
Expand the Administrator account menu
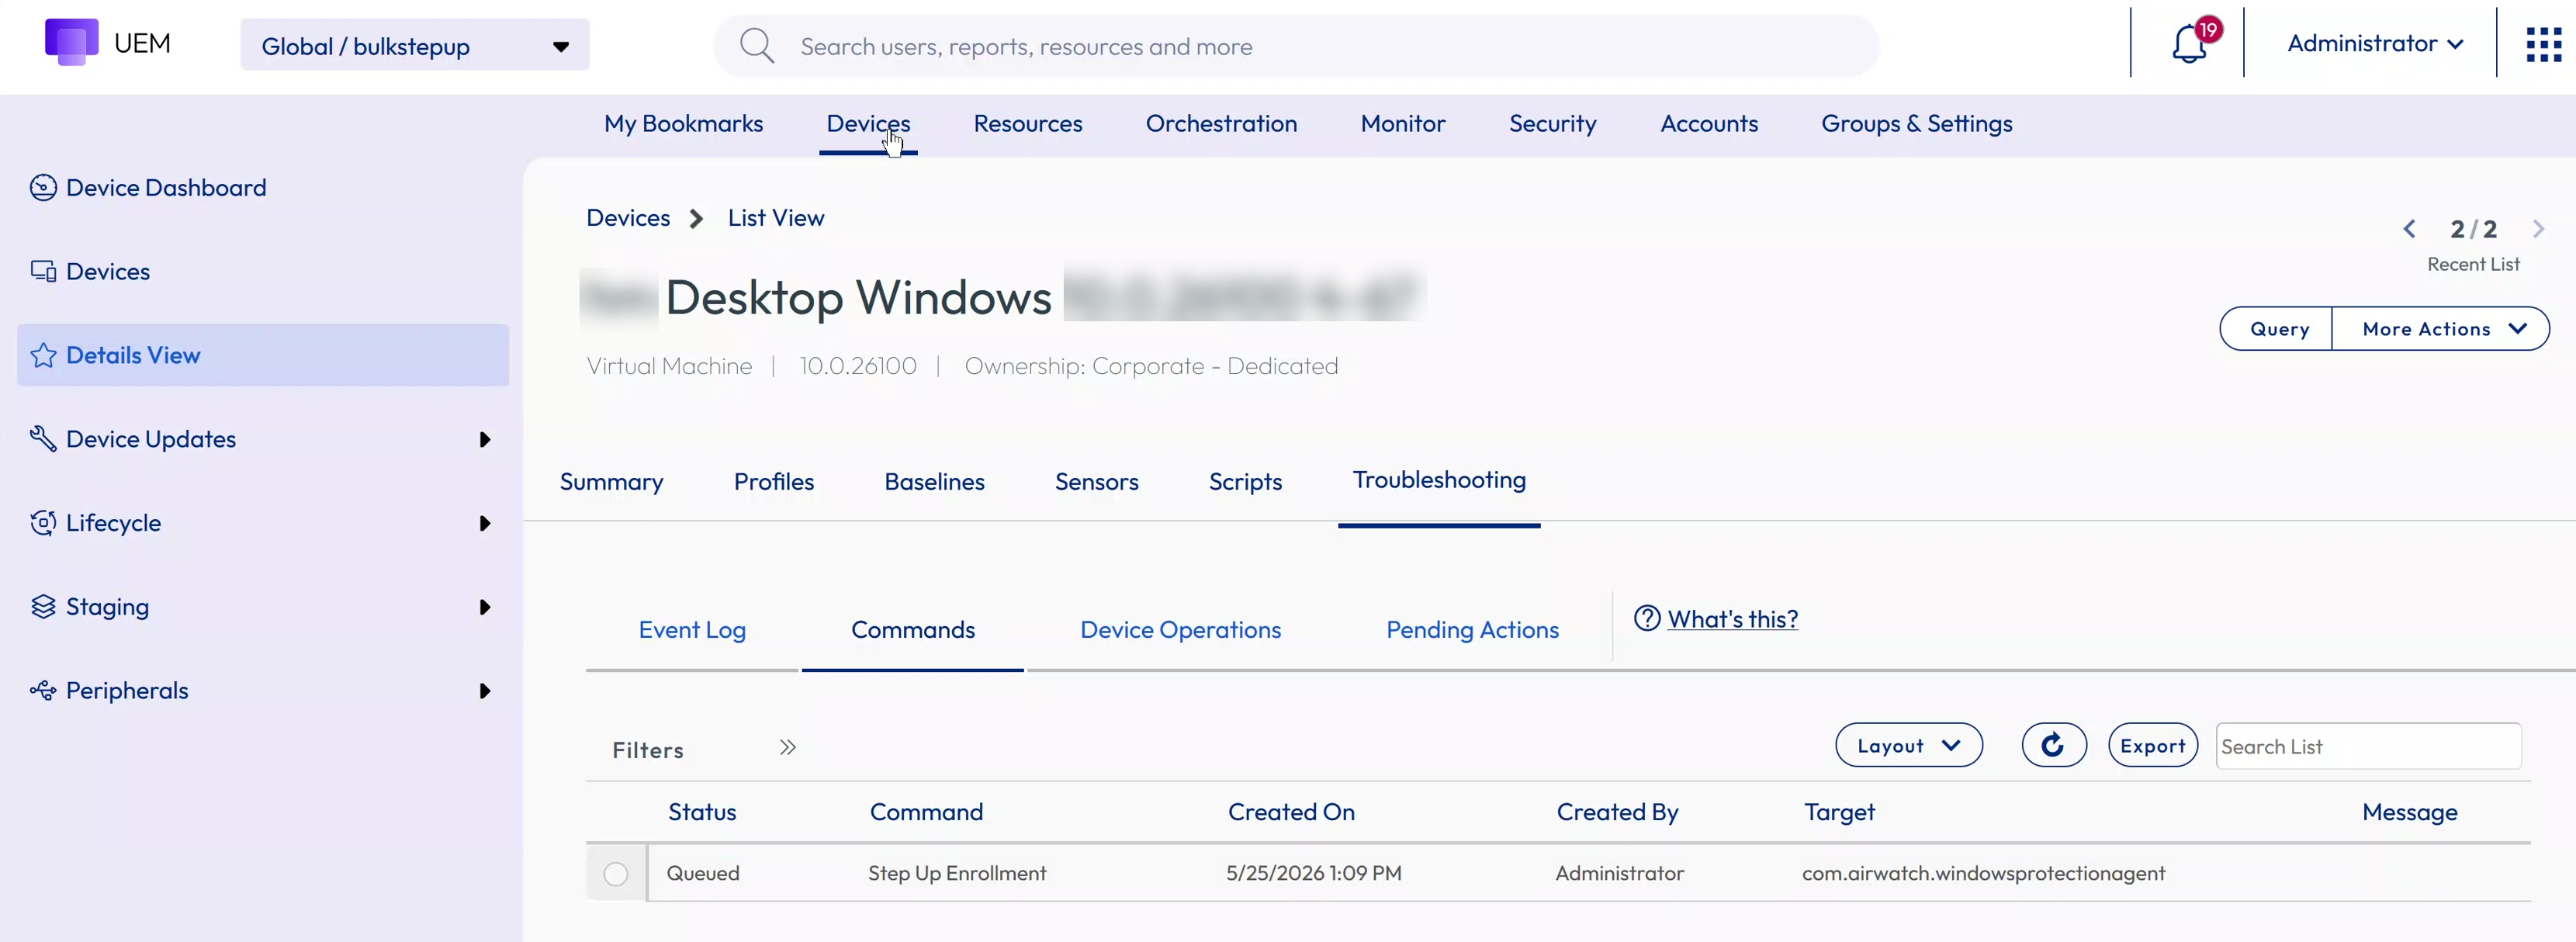click(x=2374, y=44)
